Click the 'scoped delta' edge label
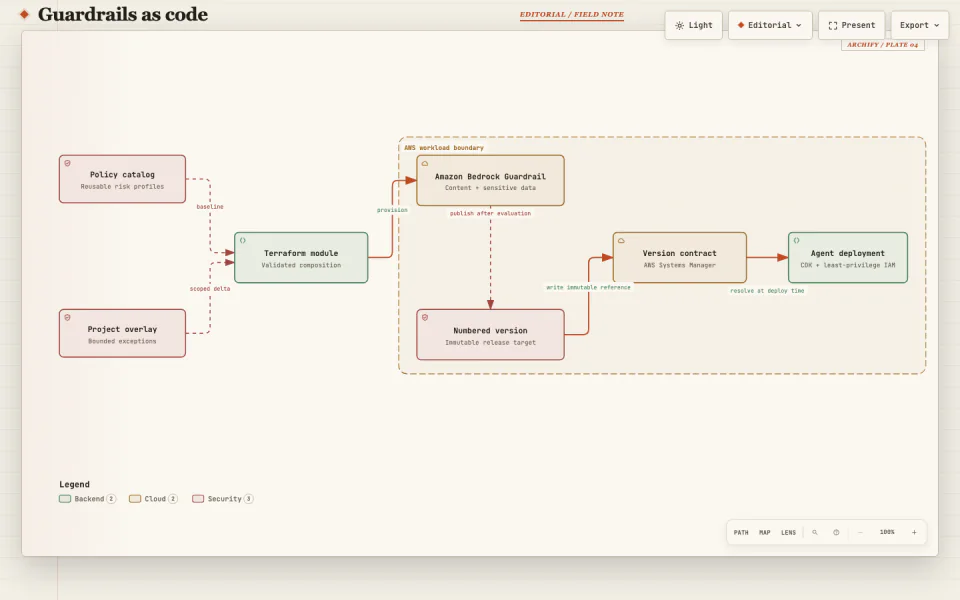Screen dimensions: 960x600 click(210, 289)
